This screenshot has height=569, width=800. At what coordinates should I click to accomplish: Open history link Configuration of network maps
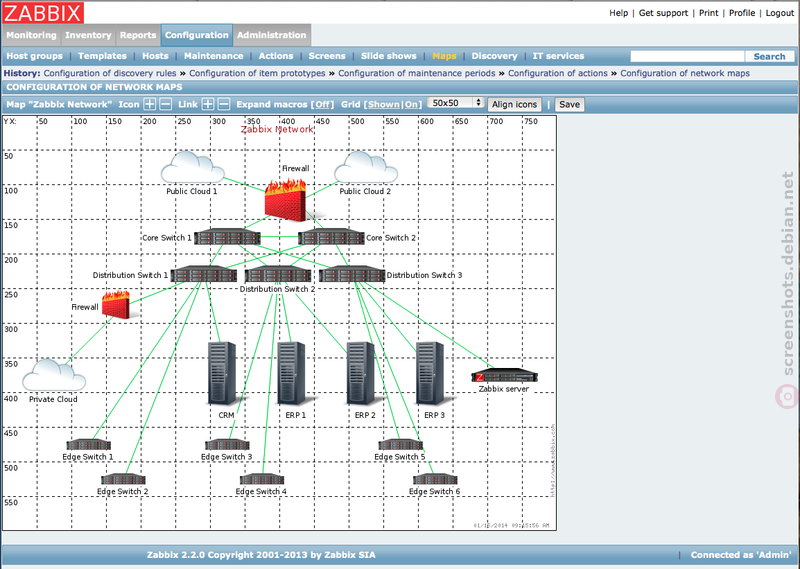[685, 73]
